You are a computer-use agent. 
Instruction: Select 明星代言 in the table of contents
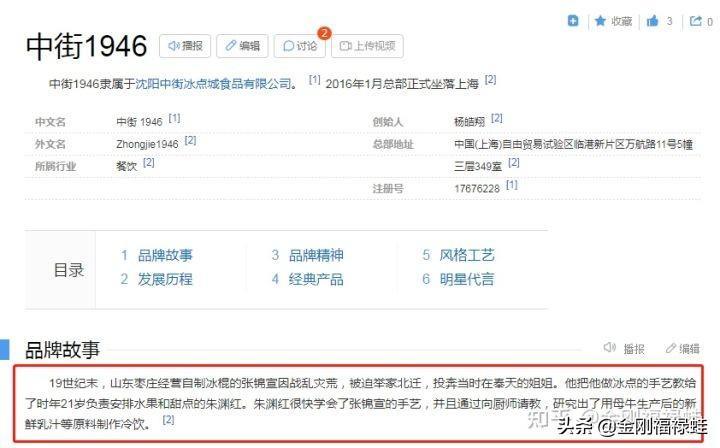click(x=467, y=279)
